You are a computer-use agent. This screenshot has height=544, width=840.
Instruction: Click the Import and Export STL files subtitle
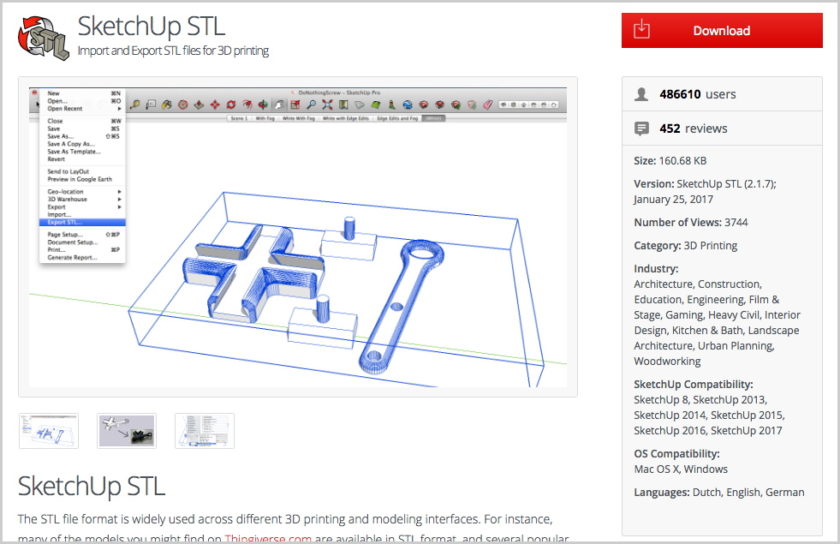173,51
